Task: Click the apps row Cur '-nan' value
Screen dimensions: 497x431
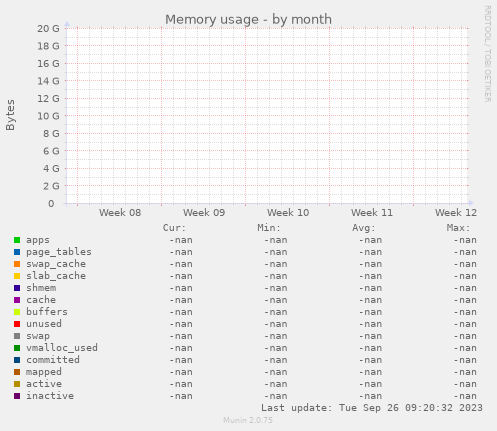Action: pyautogui.click(x=181, y=240)
